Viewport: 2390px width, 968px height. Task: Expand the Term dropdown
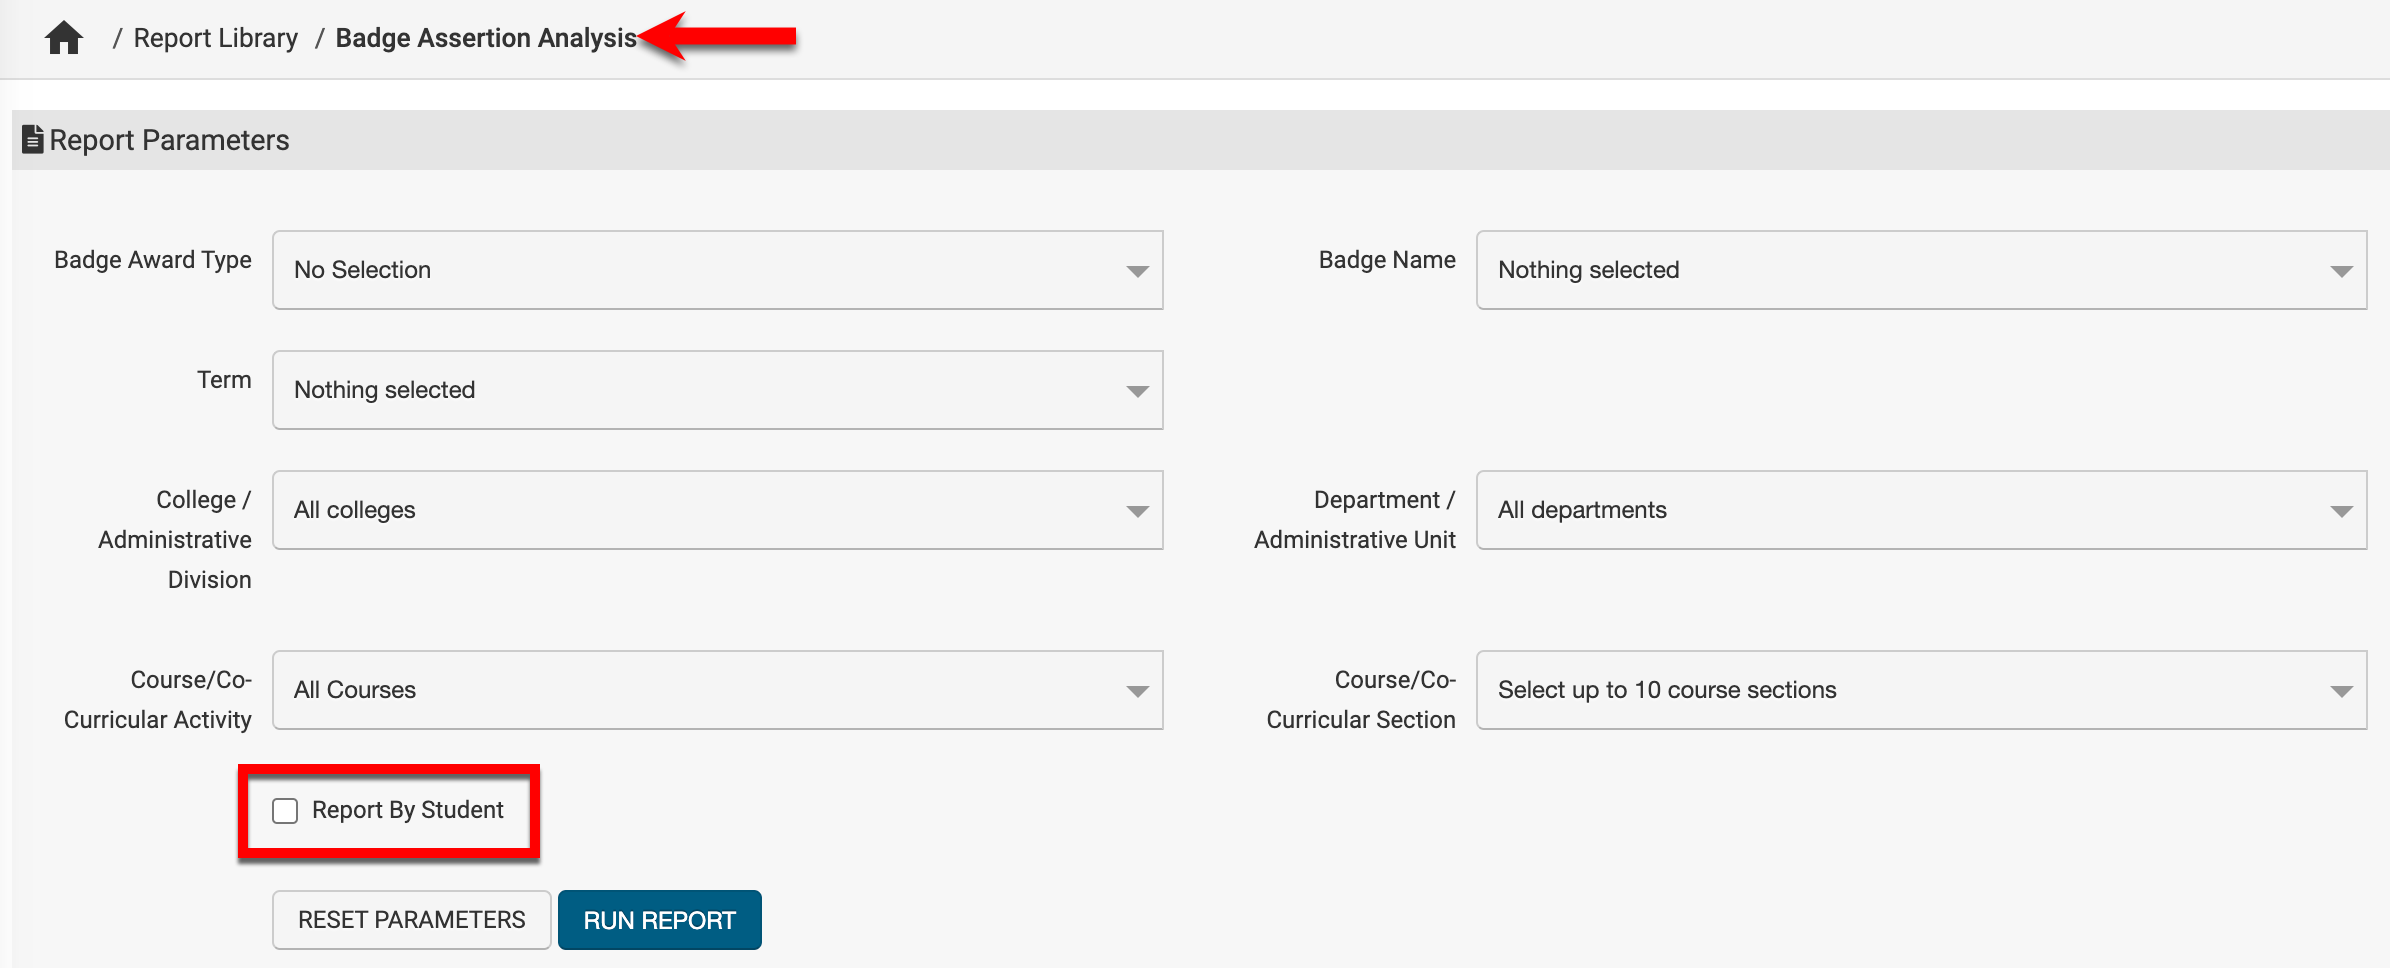[x=717, y=390]
